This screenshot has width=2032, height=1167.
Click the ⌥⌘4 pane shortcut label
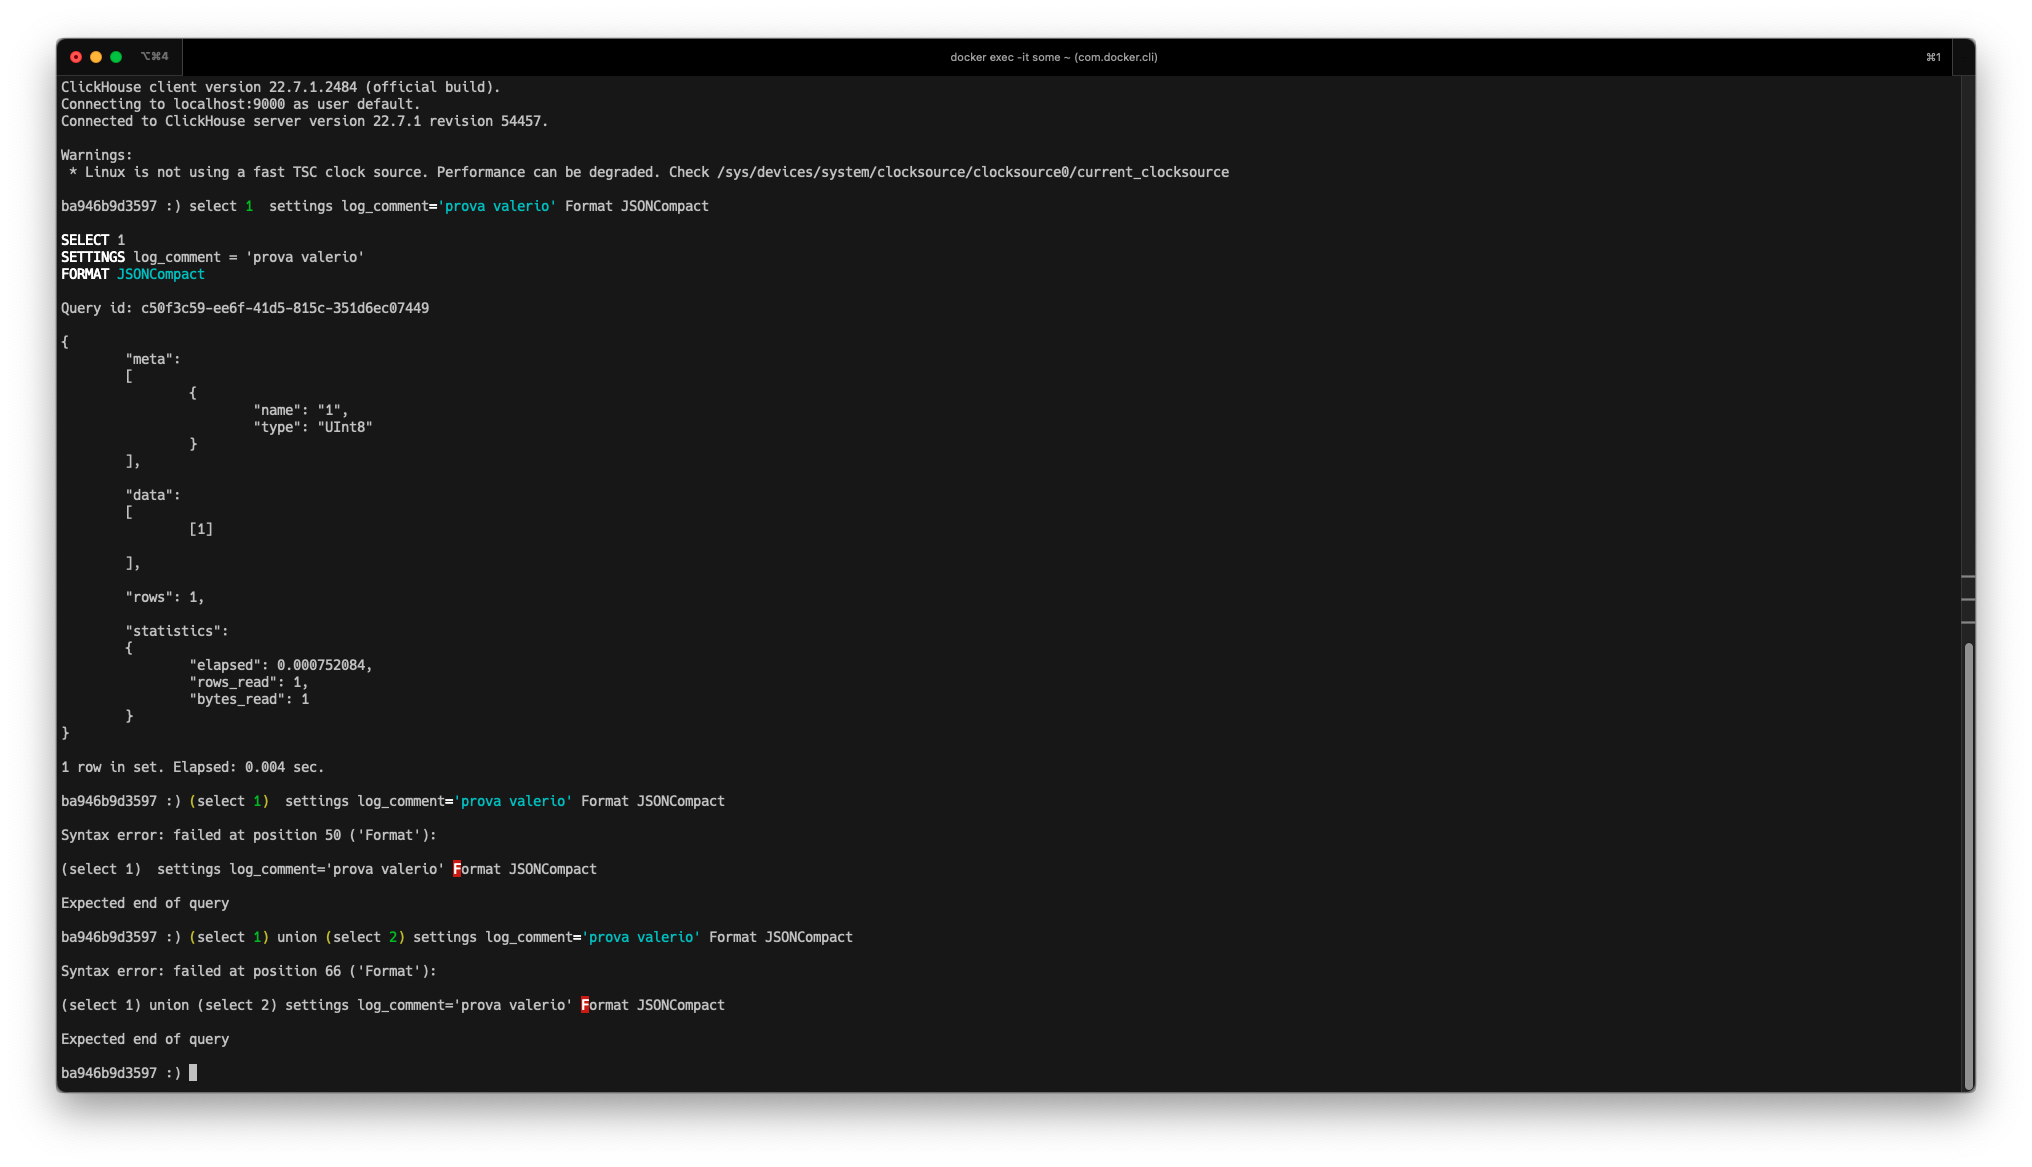tap(154, 57)
